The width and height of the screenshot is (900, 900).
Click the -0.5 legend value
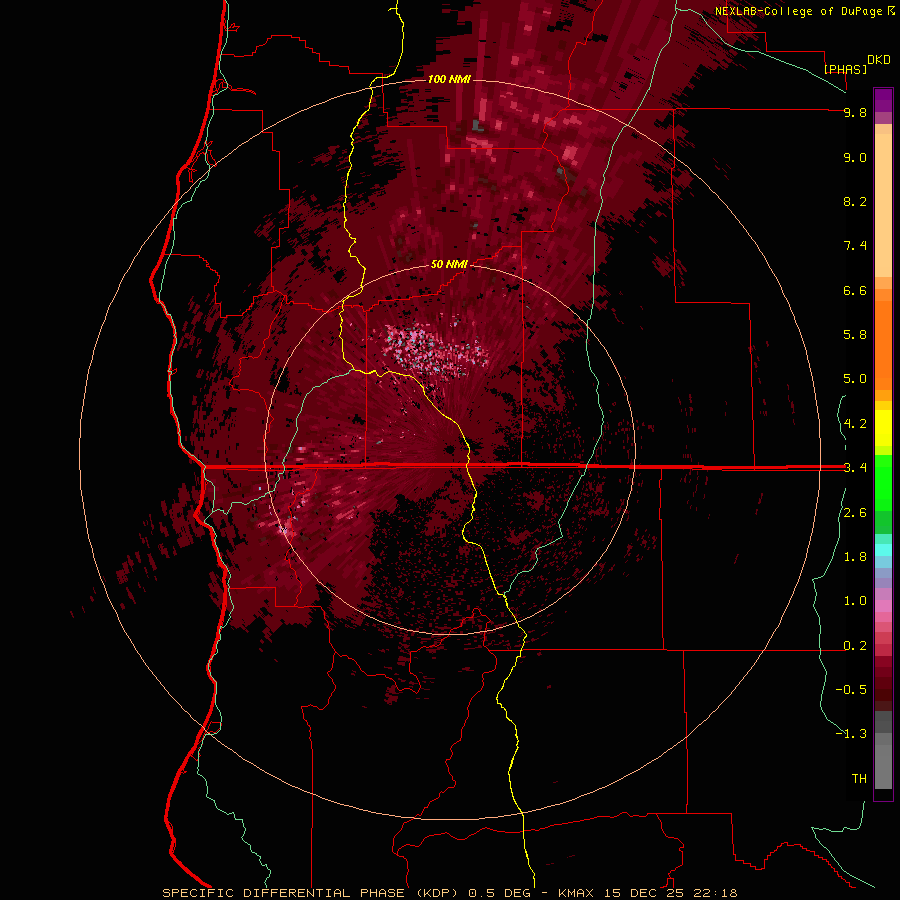(851, 690)
